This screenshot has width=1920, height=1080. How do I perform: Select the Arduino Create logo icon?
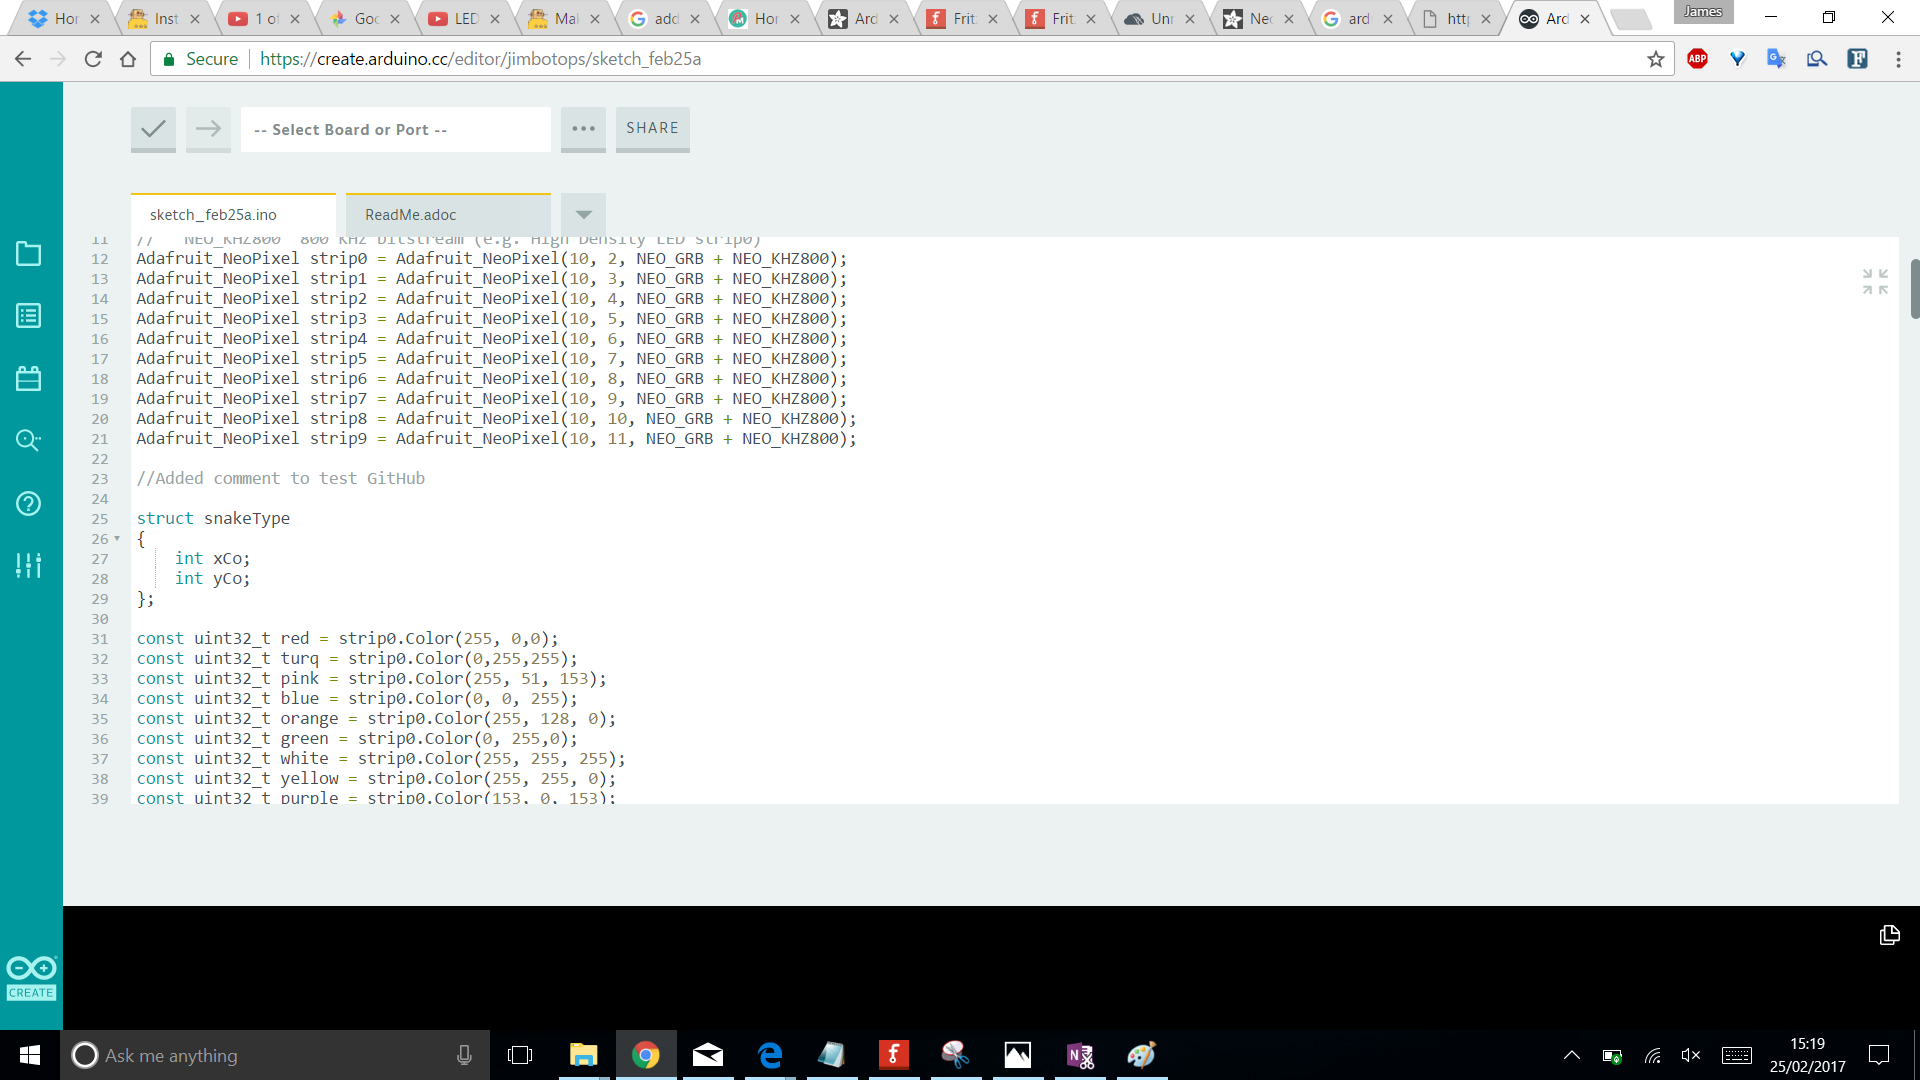pyautogui.click(x=32, y=978)
